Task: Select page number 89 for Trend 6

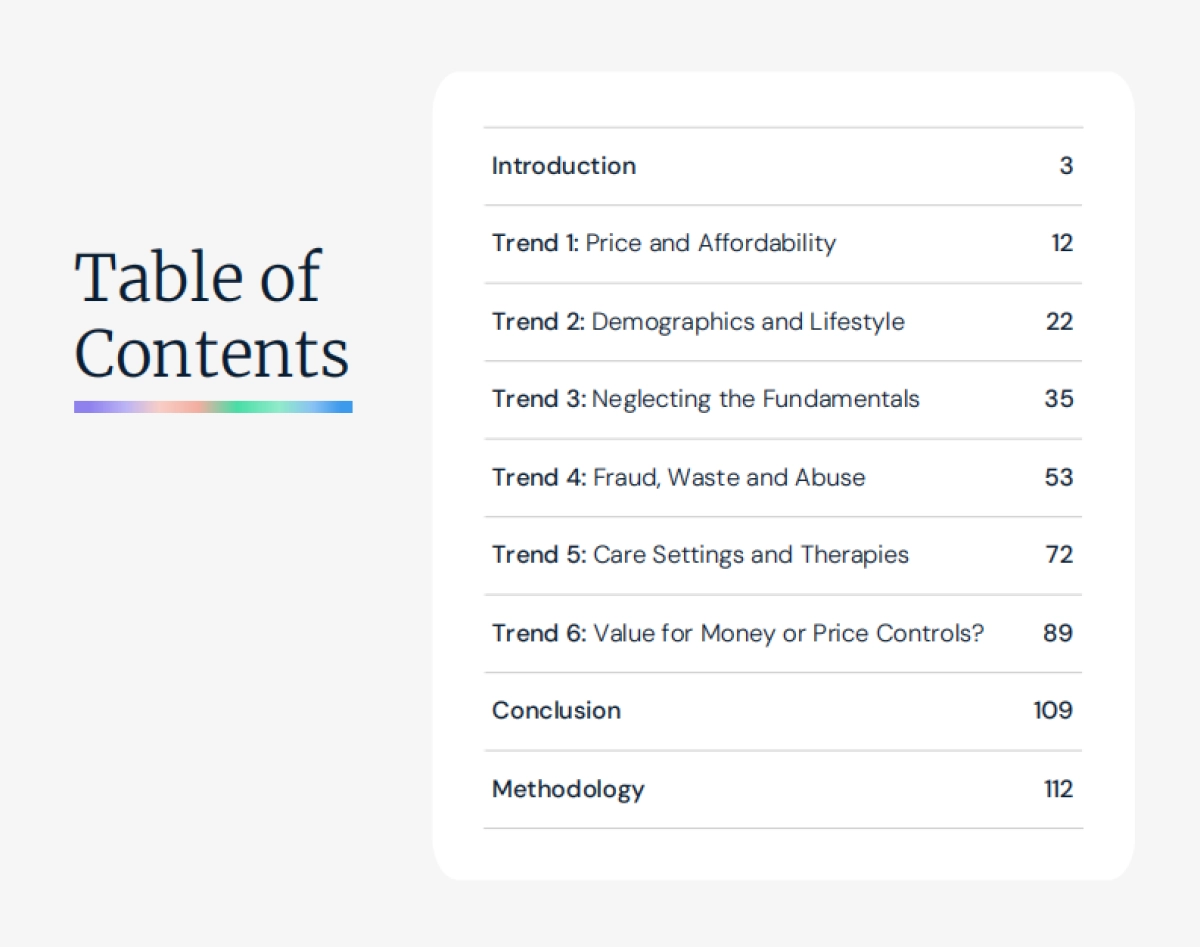Action: coord(1058,633)
